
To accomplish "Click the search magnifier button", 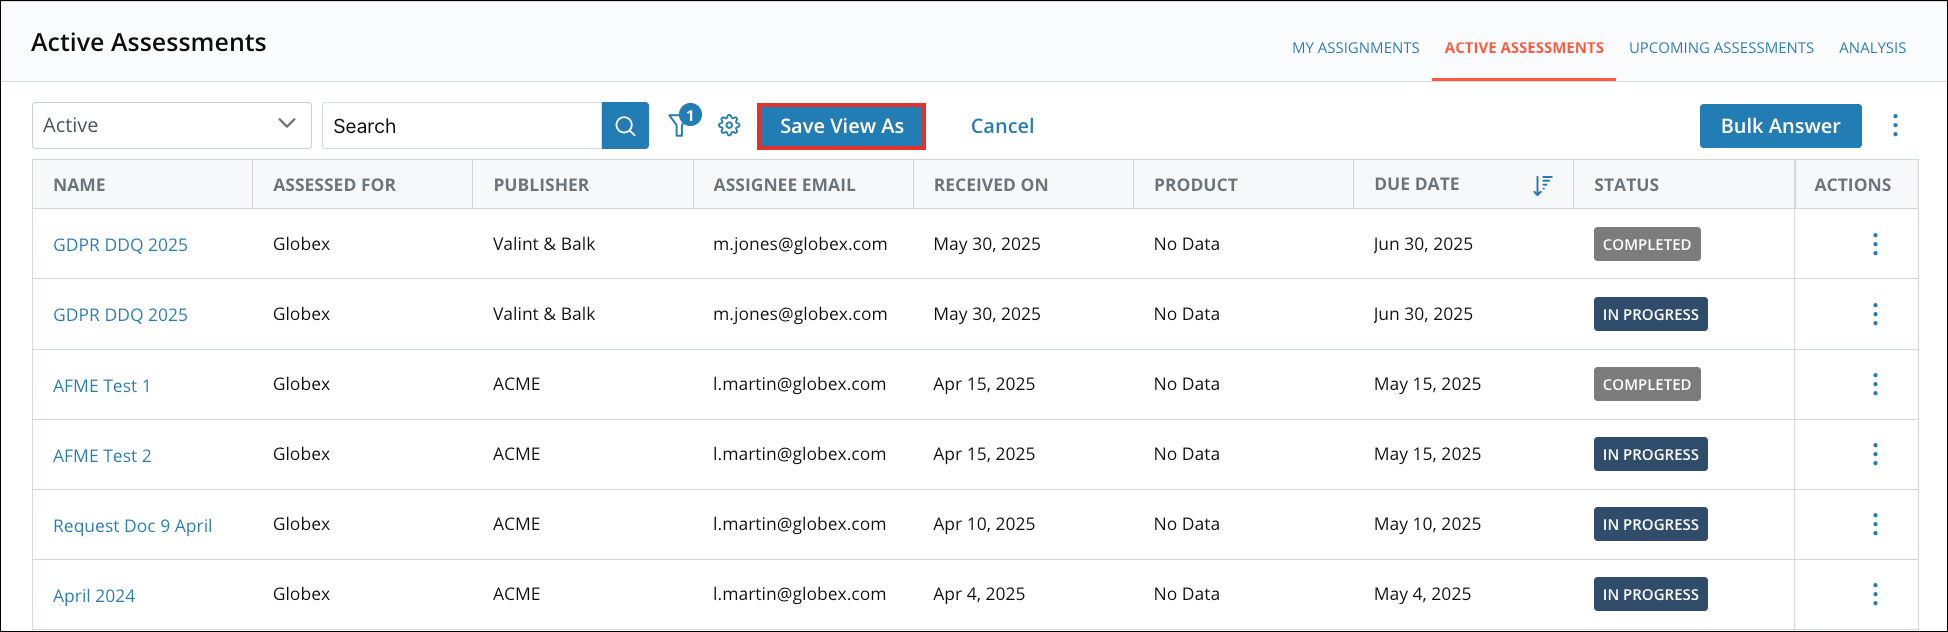I will tap(625, 126).
